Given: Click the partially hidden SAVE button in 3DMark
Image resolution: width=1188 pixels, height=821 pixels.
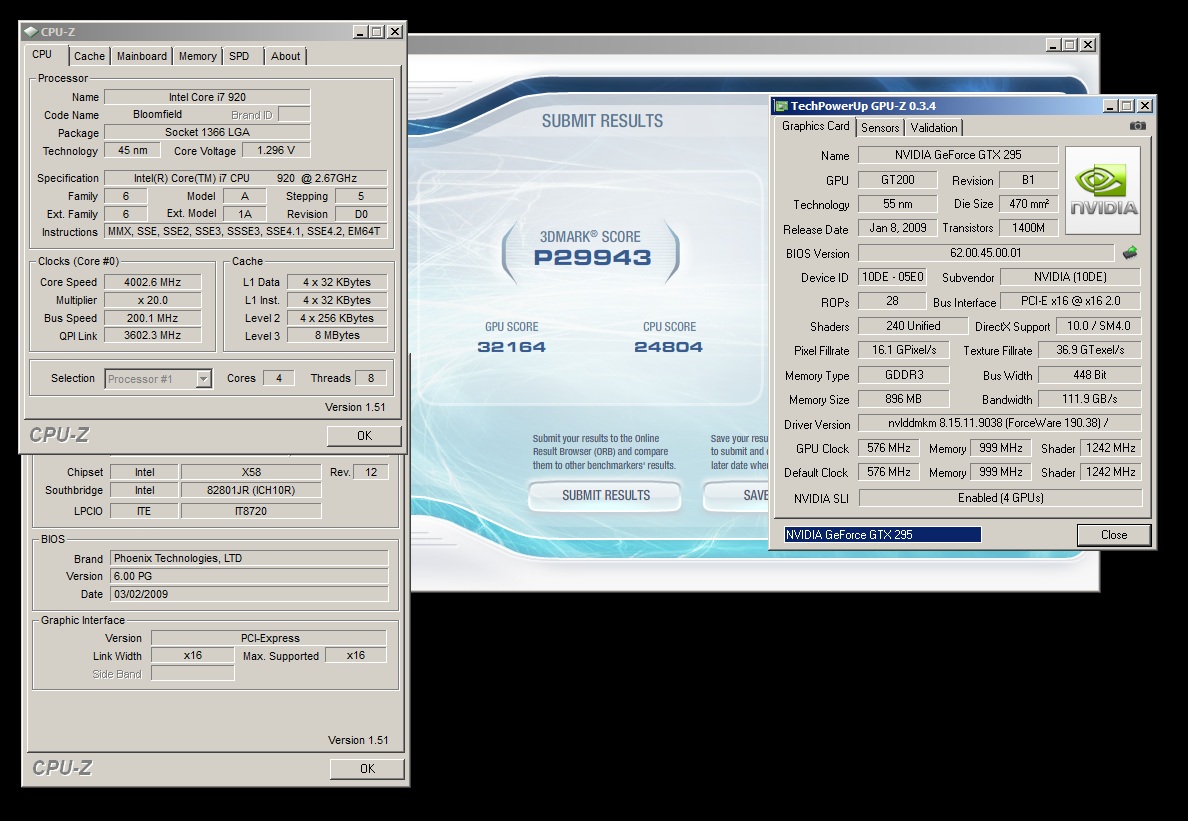Looking at the screenshot, I should 736,495.
